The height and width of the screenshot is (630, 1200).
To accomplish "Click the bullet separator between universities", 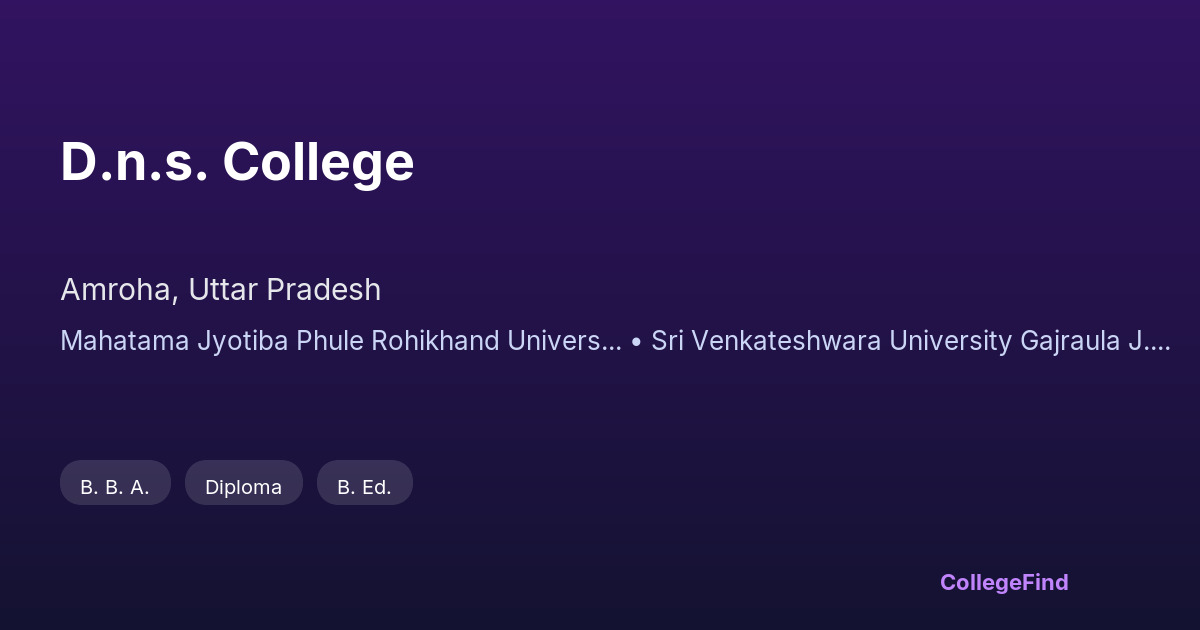I will [x=637, y=342].
